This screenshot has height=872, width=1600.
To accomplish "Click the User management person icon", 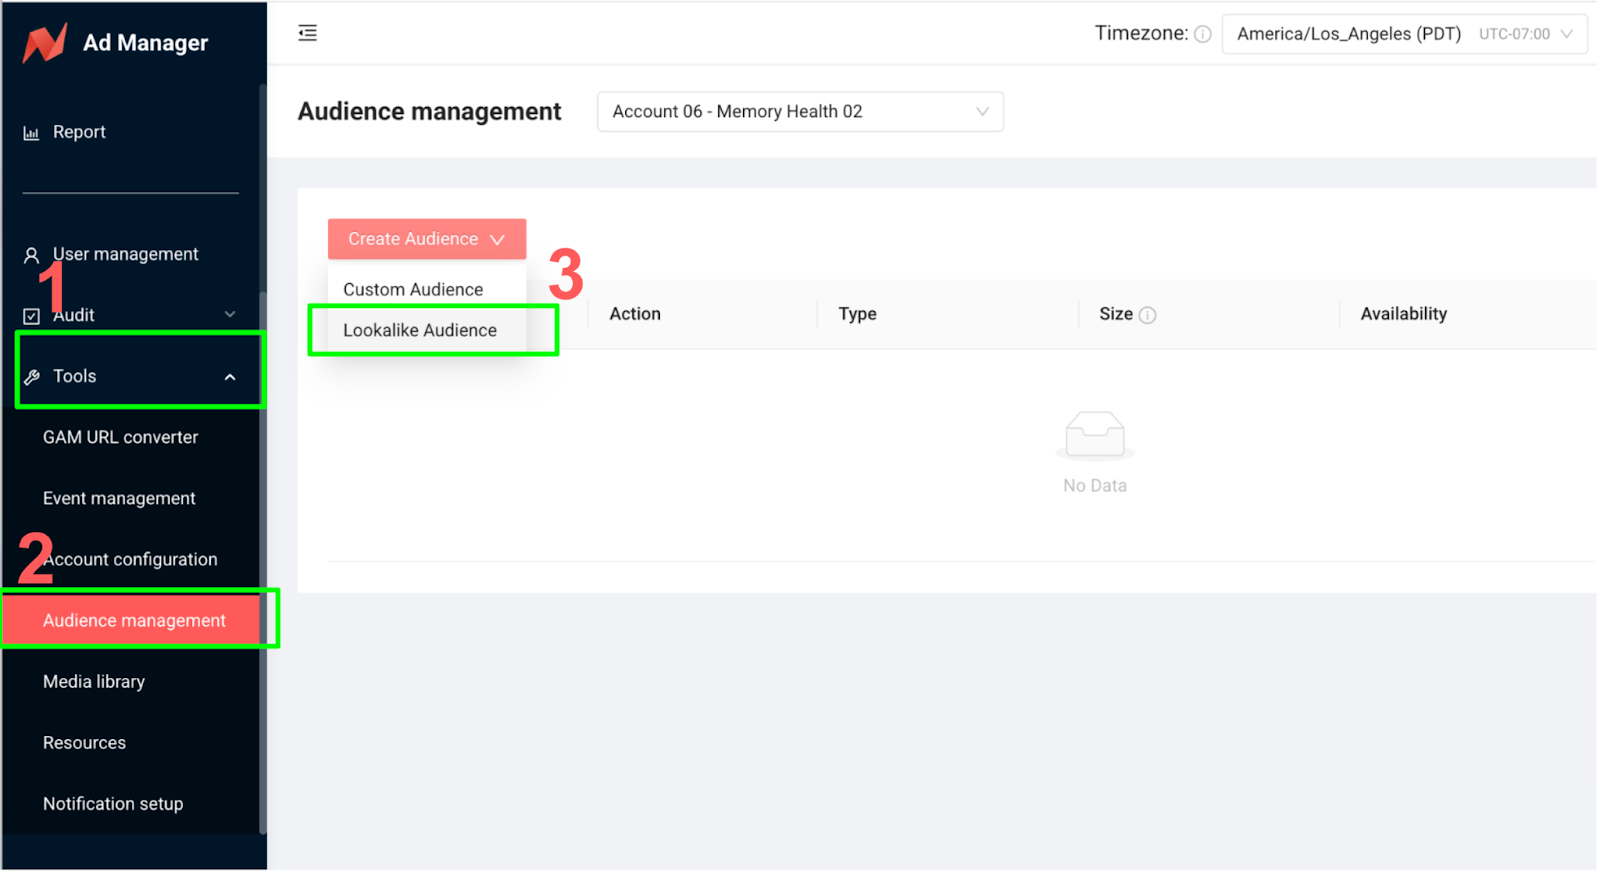I will pyautogui.click(x=32, y=256).
